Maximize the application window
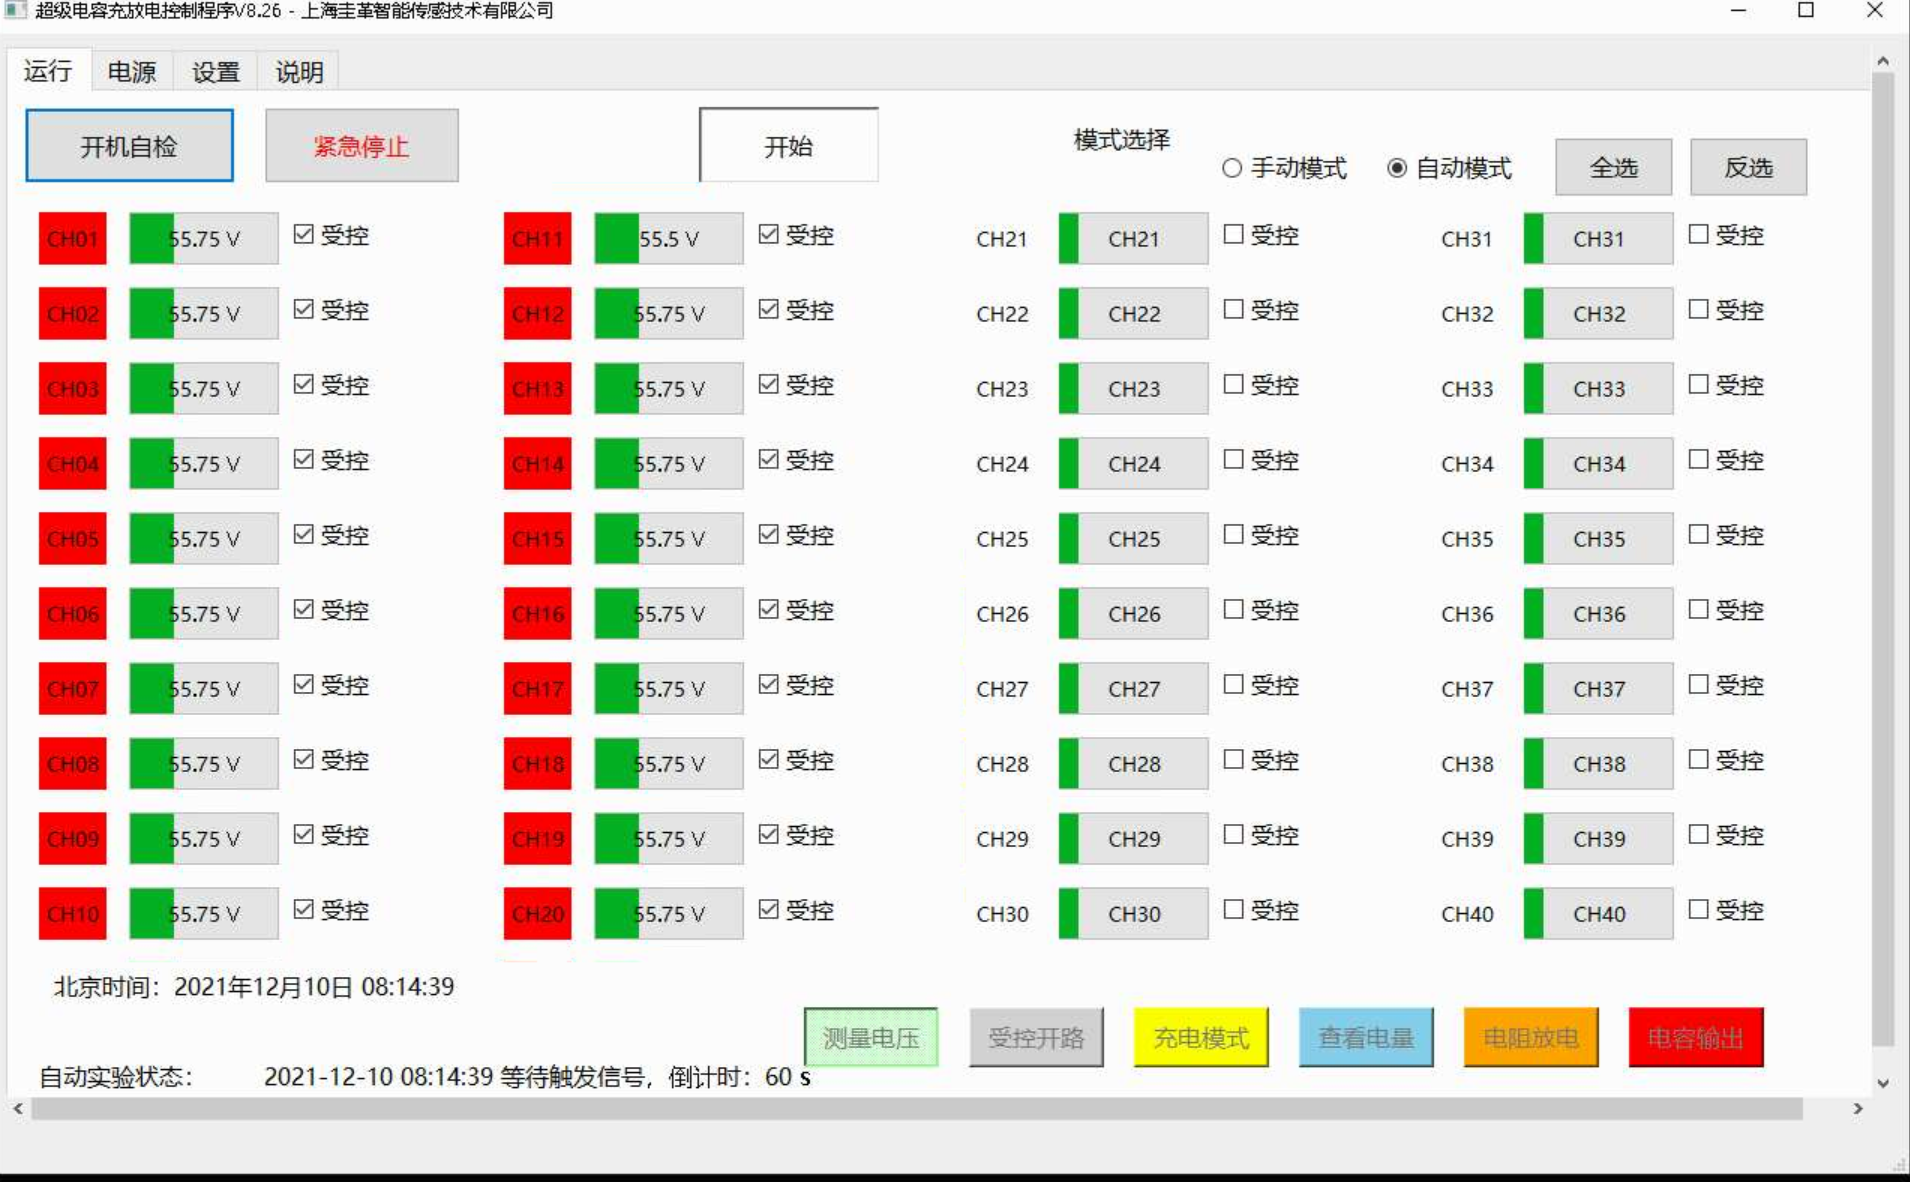1910x1182 pixels. click(1806, 11)
